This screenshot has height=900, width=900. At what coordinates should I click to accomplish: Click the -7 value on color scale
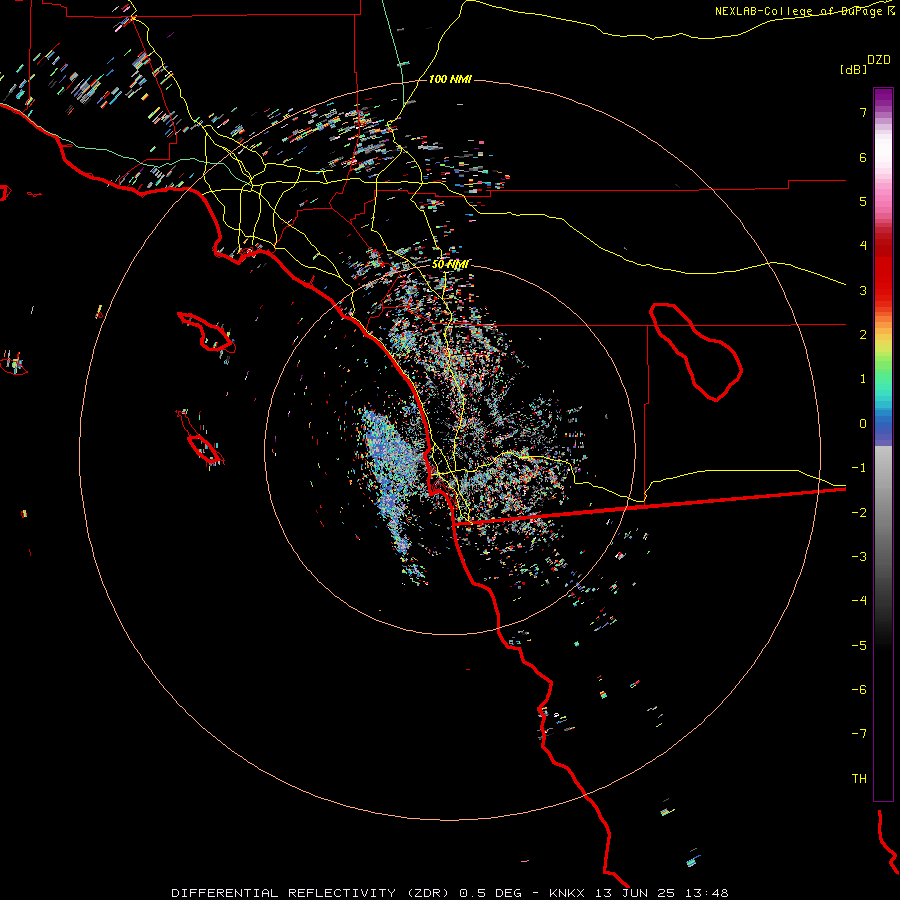[x=859, y=734]
